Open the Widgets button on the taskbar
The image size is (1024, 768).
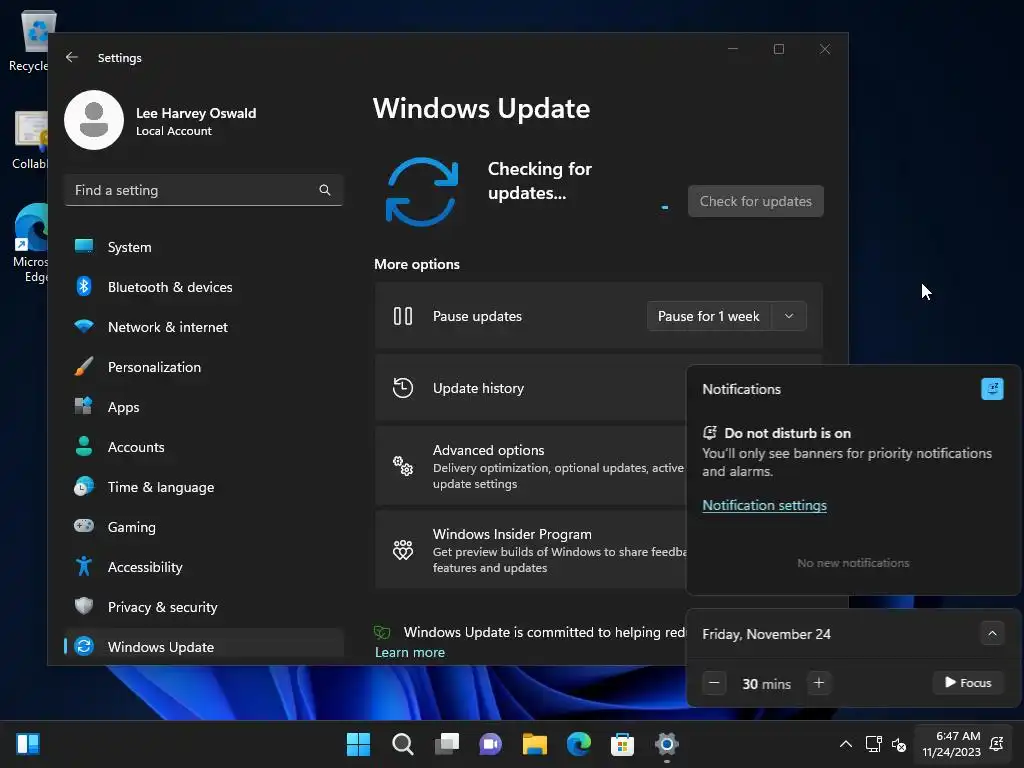click(x=28, y=744)
